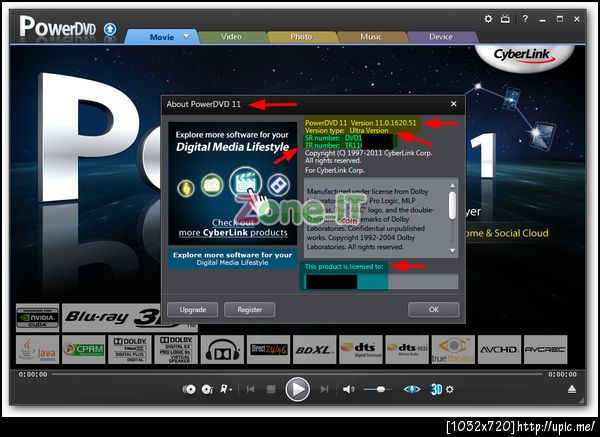Skip to previous chapter

(x=251, y=390)
